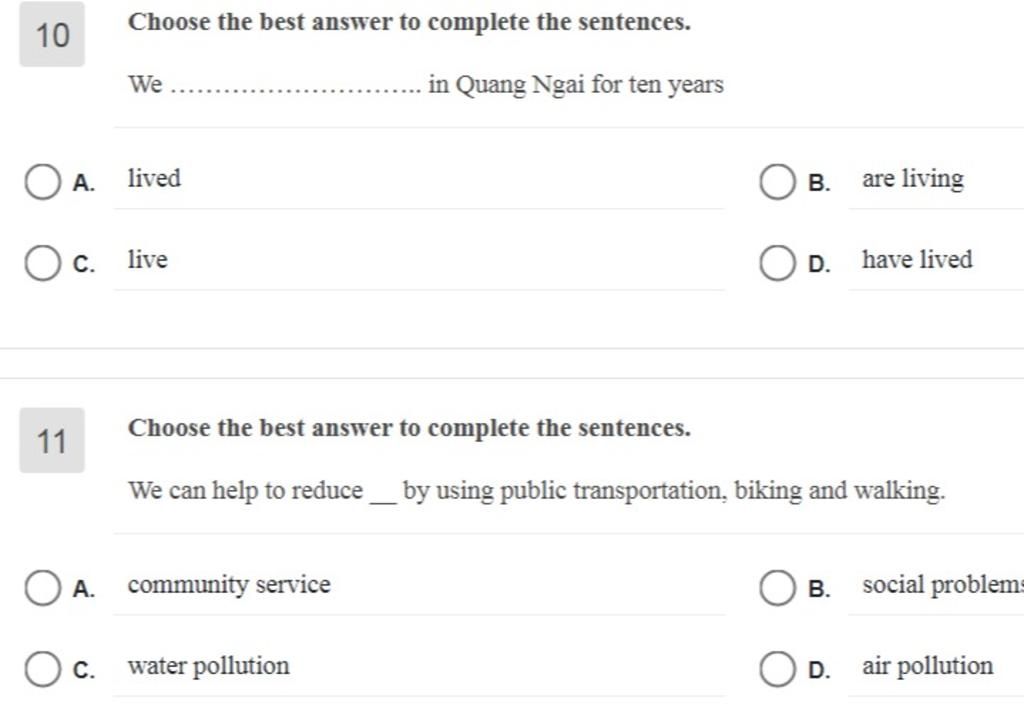The height and width of the screenshot is (721, 1024).
Task: Select radio button A for question 10
Action: [x=43, y=182]
